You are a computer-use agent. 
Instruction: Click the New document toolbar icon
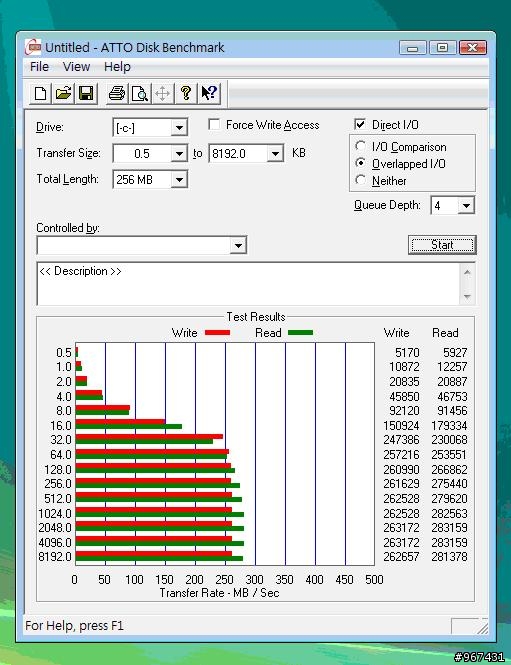click(x=40, y=93)
